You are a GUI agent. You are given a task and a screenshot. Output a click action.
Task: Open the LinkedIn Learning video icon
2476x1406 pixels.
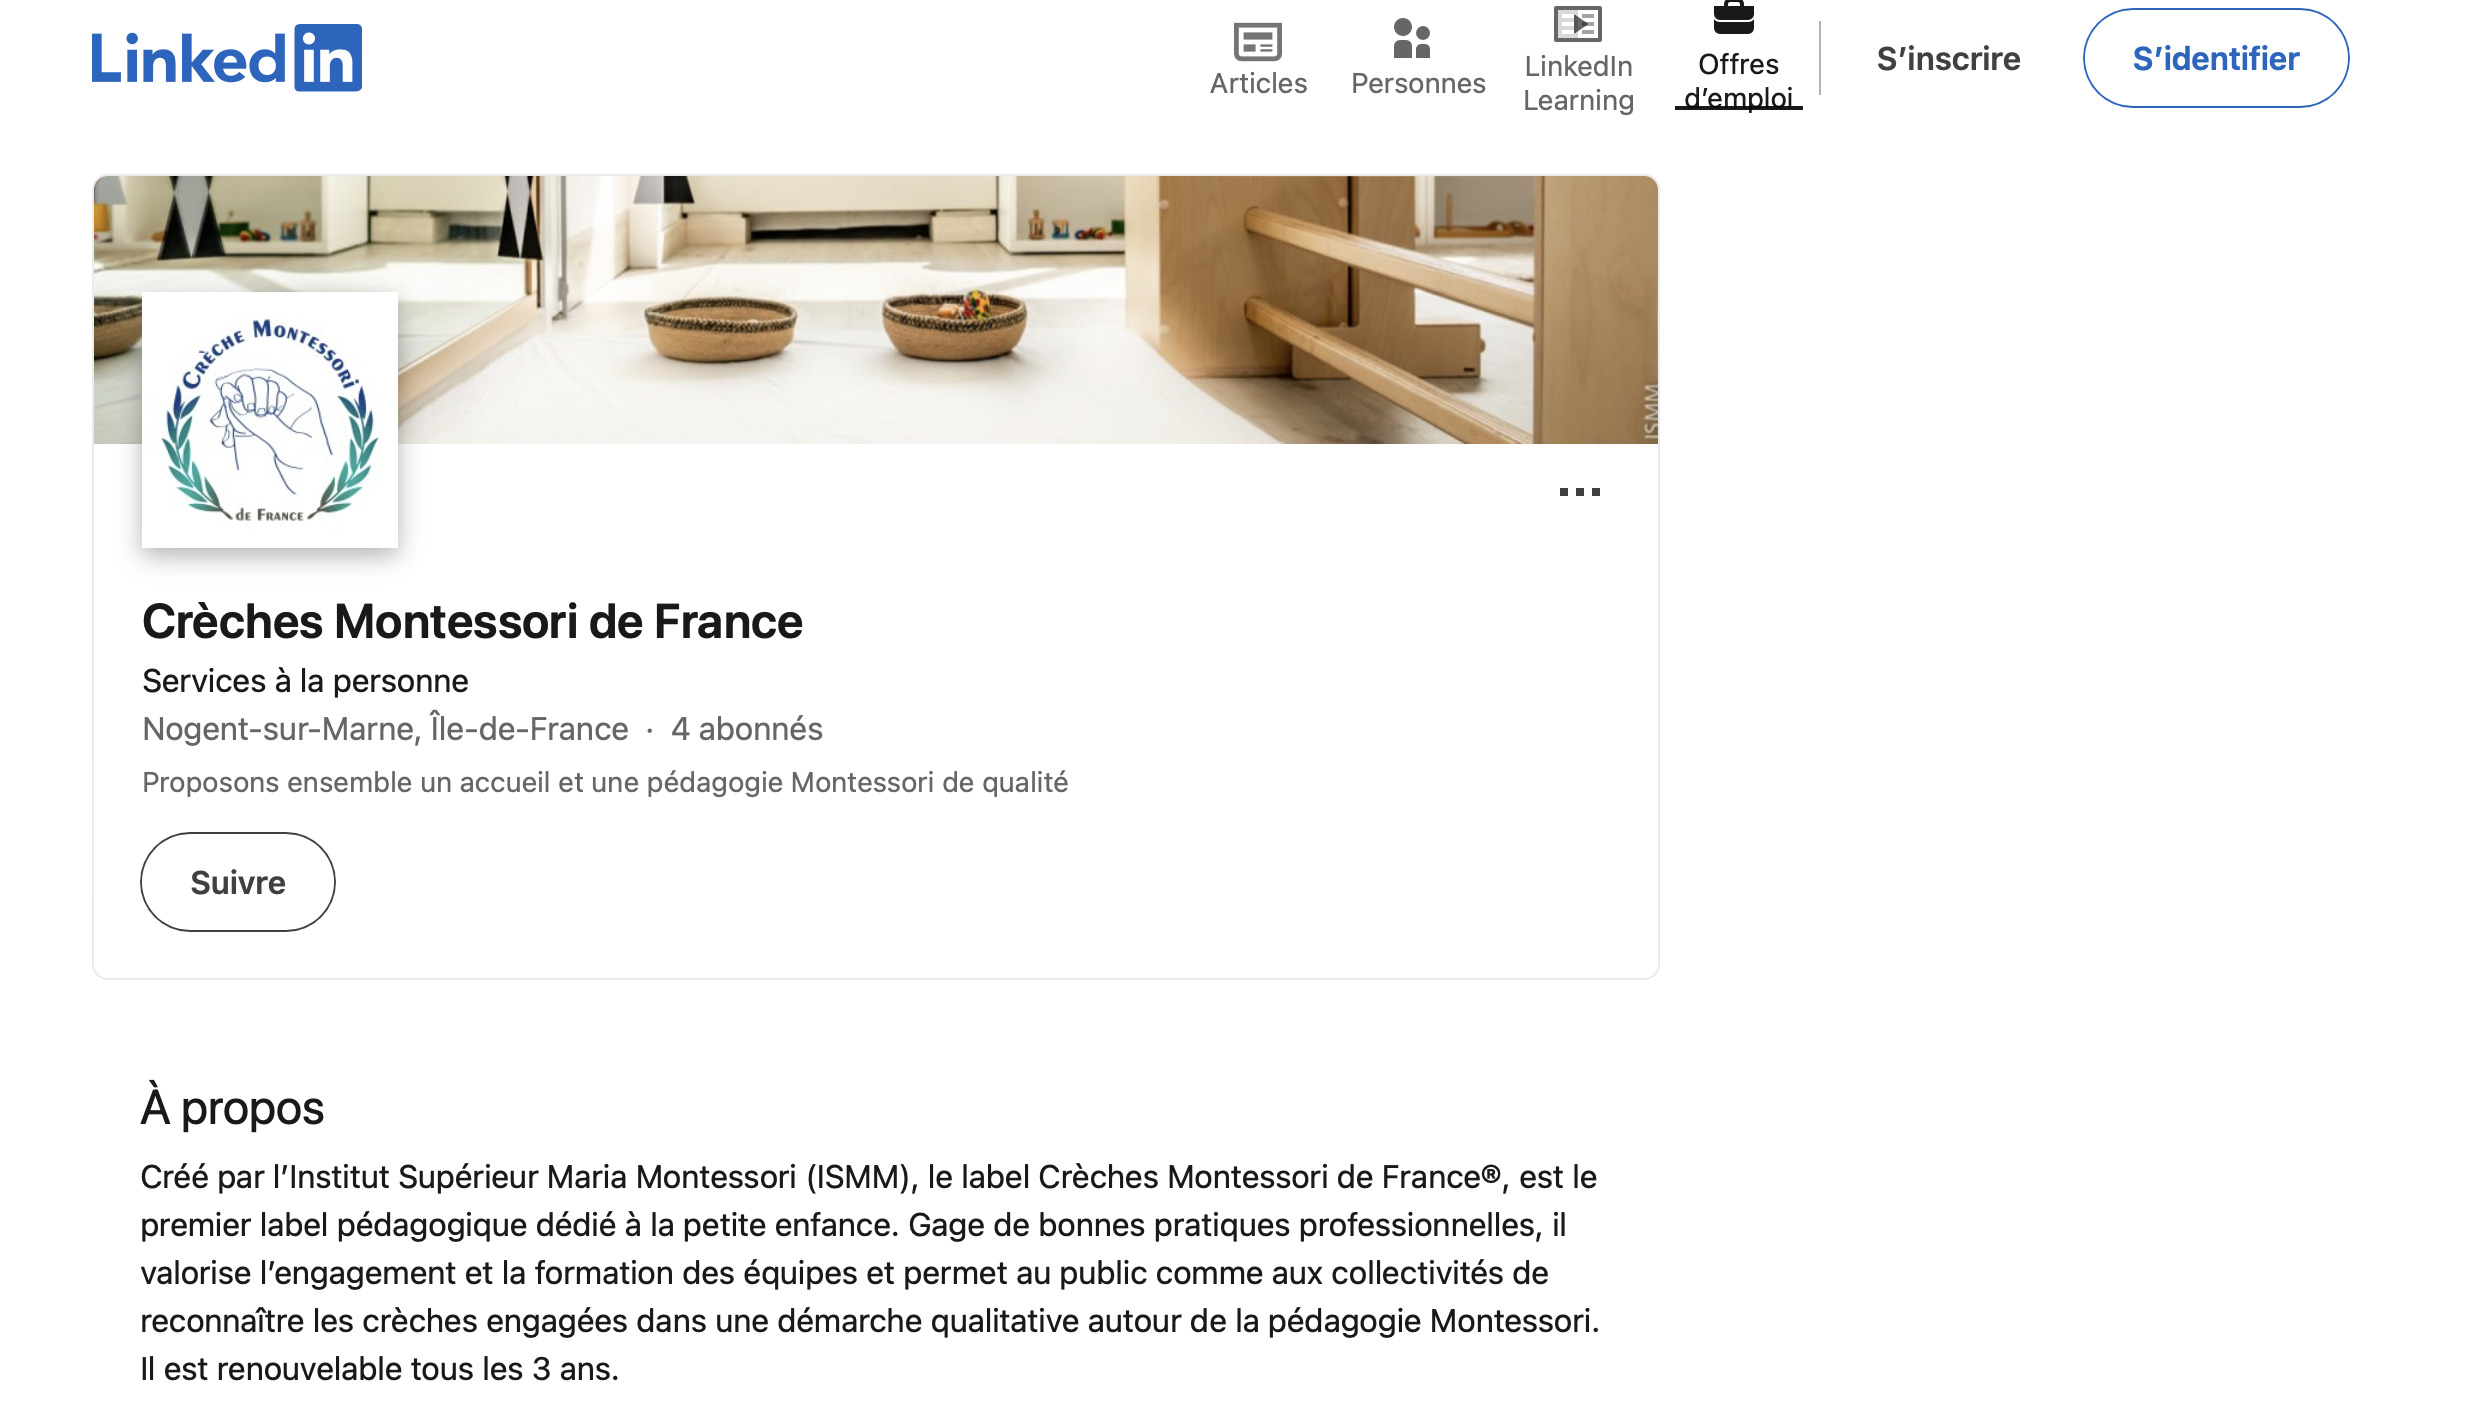1578,23
